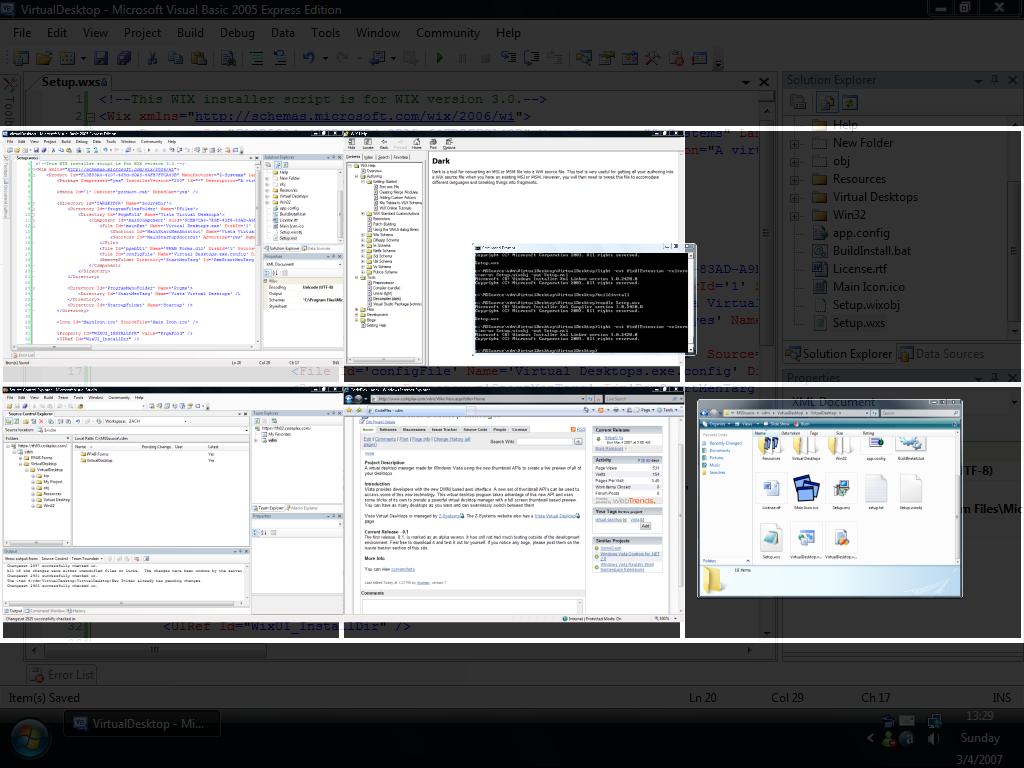Expand the Resources folder node

(796, 179)
